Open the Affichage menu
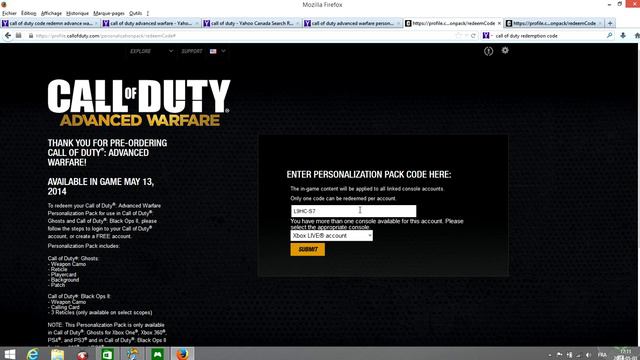The height and width of the screenshot is (360, 640). pos(51,13)
